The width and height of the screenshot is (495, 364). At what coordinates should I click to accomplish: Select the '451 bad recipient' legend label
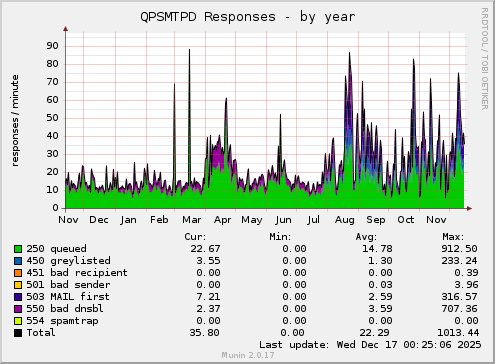click(x=77, y=273)
